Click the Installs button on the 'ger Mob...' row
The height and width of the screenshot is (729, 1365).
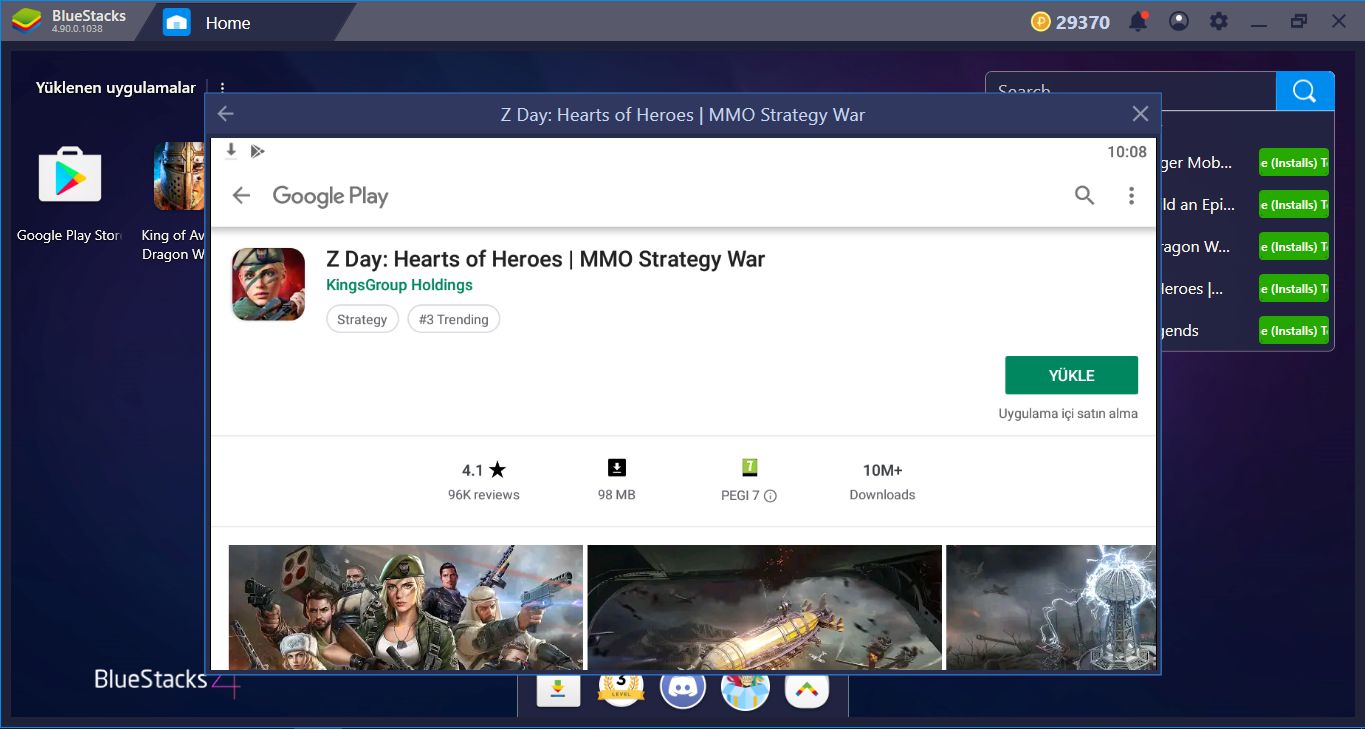point(1294,163)
